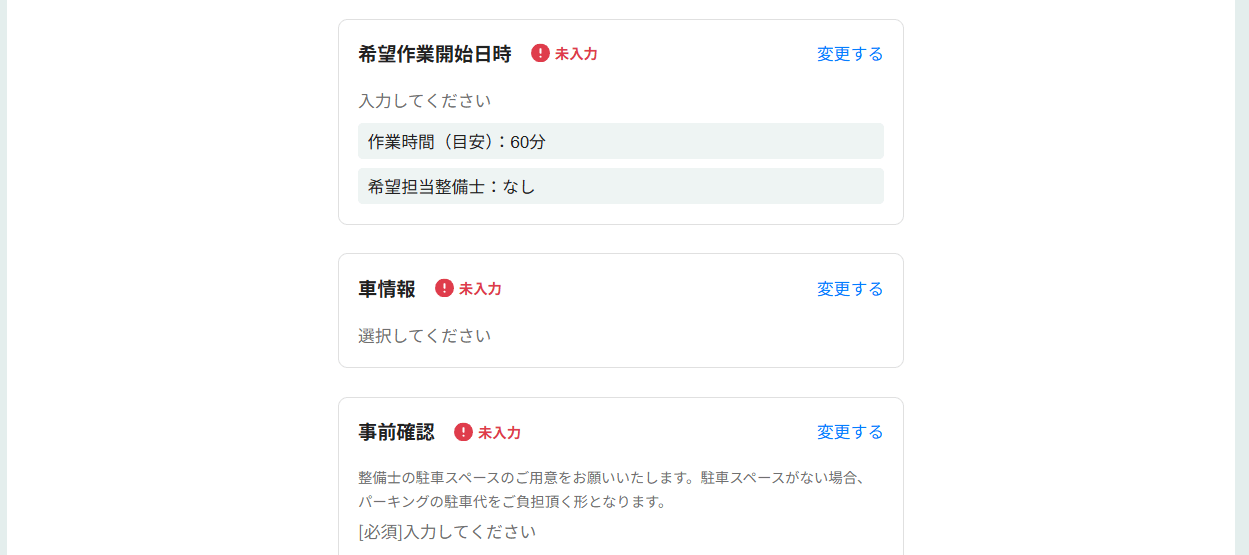Viewport: 1249px width, 555px height.
Task: Click 変更する in the 車情報 section
Action: (x=850, y=289)
